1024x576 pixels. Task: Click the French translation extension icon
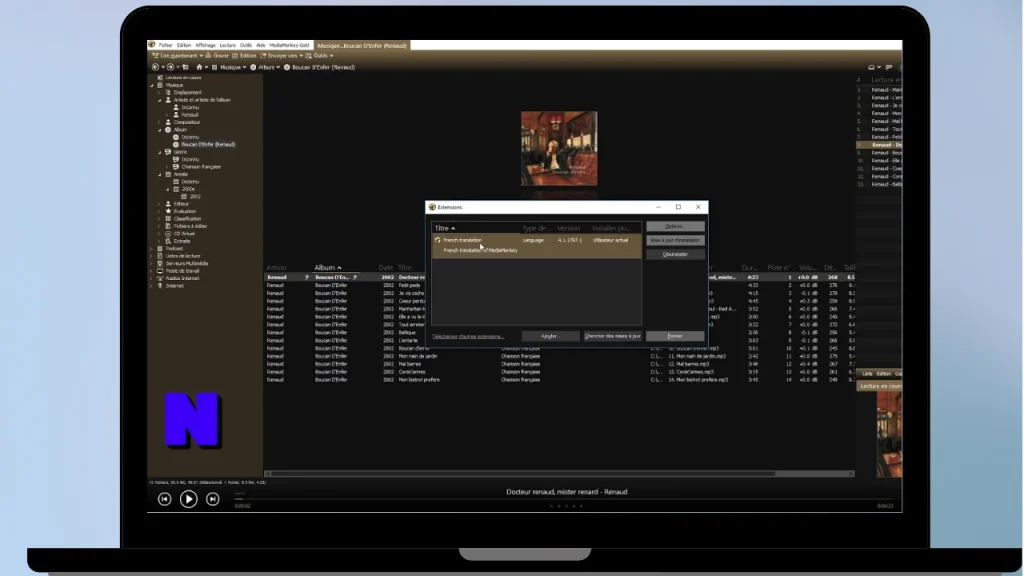pyautogui.click(x=438, y=240)
